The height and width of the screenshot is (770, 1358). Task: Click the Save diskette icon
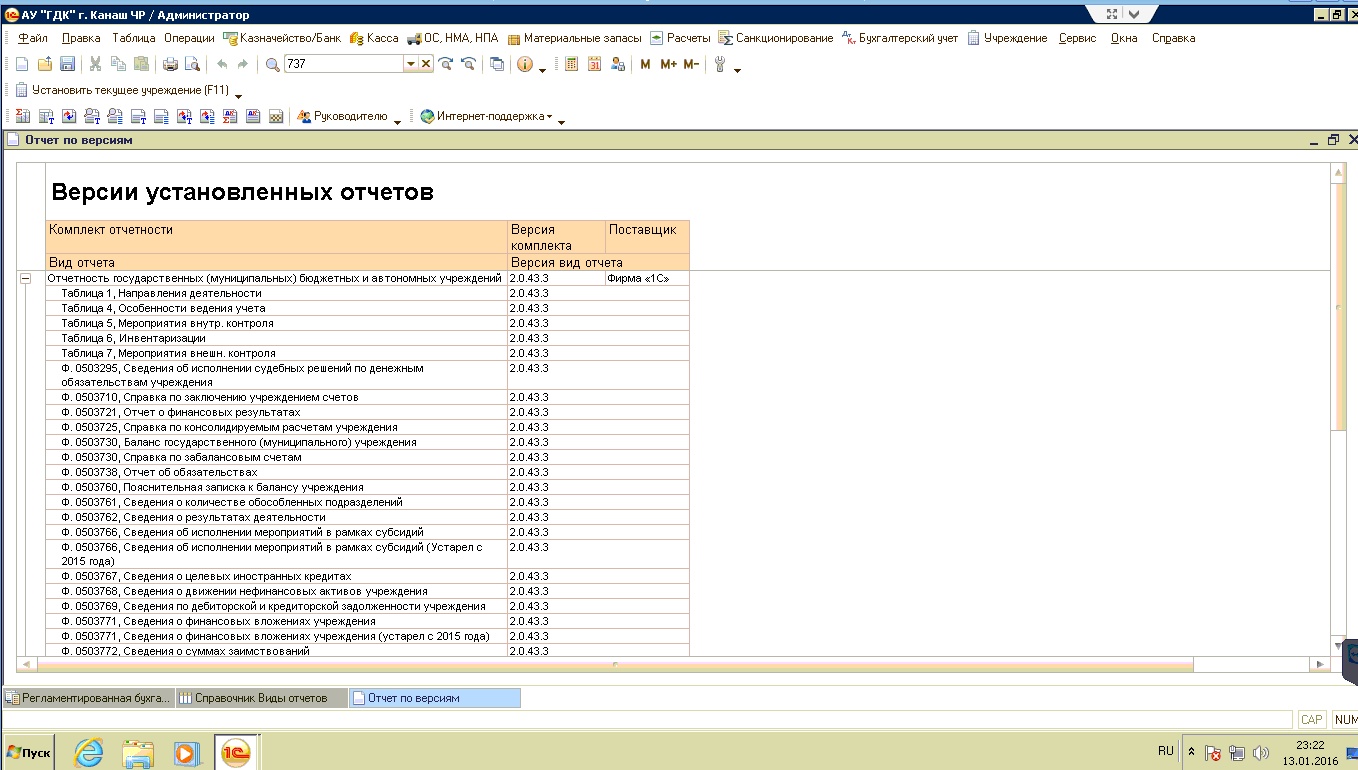tap(67, 64)
